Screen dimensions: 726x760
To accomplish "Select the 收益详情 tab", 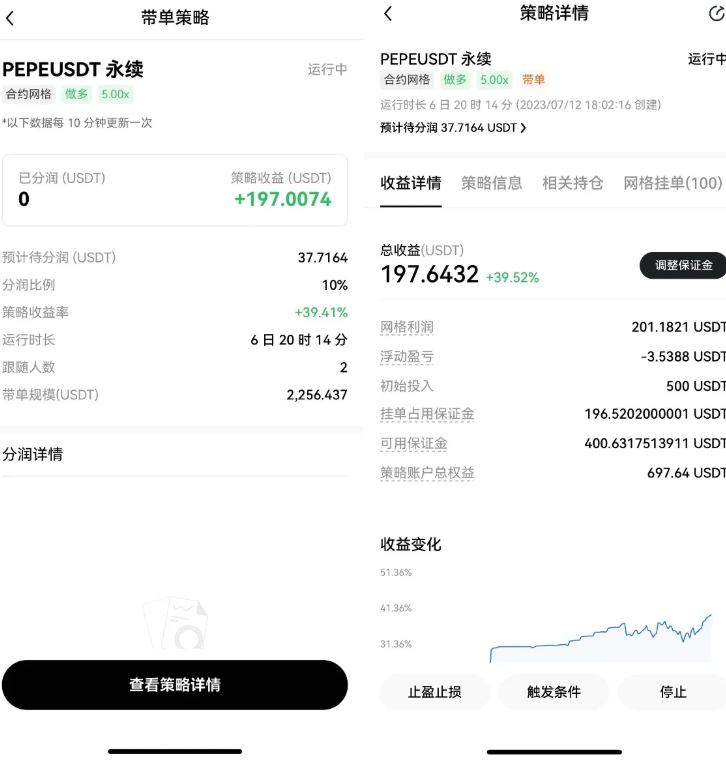I will [410, 183].
